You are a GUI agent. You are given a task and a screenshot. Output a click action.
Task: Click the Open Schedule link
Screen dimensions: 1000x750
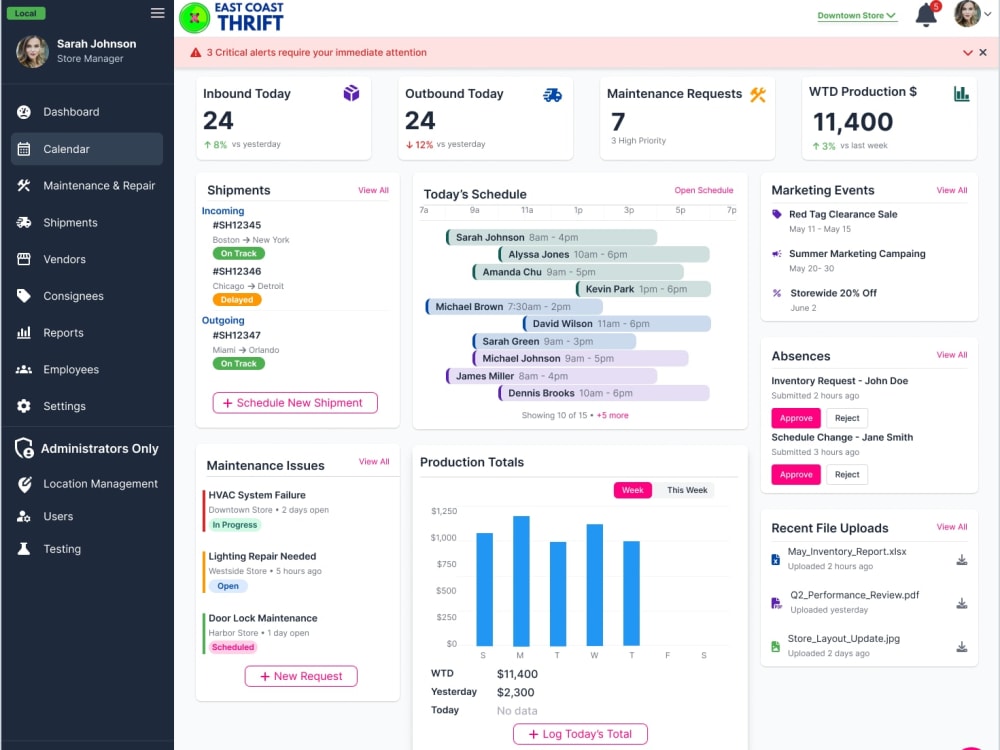coord(703,190)
